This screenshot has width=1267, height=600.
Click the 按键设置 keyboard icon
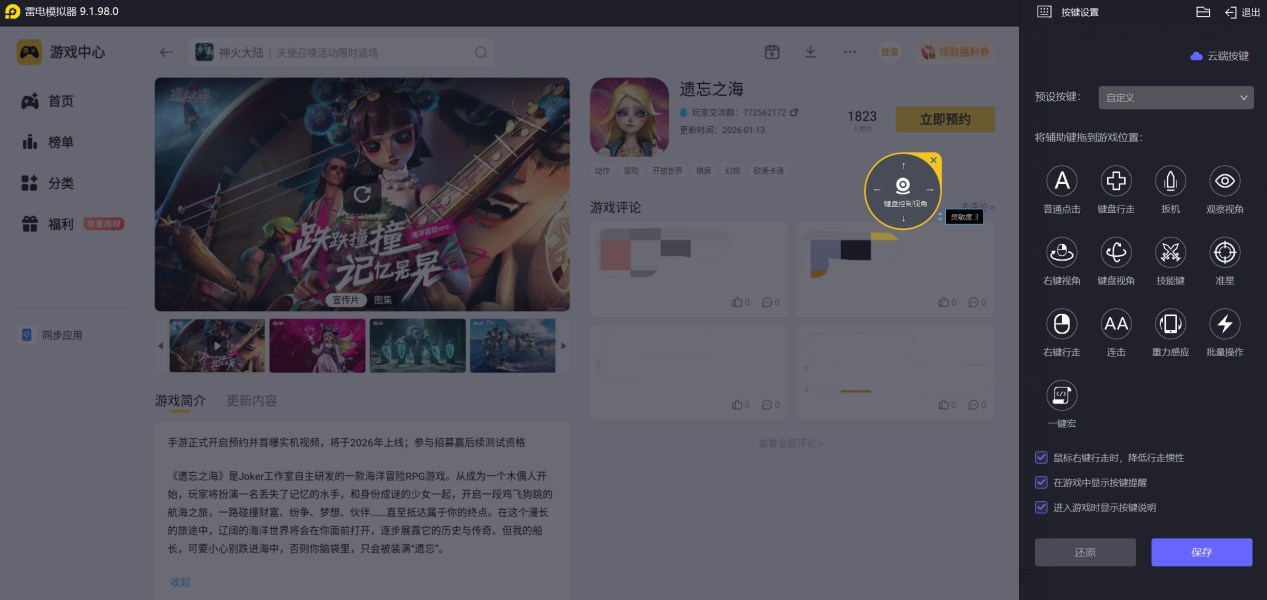click(1044, 12)
